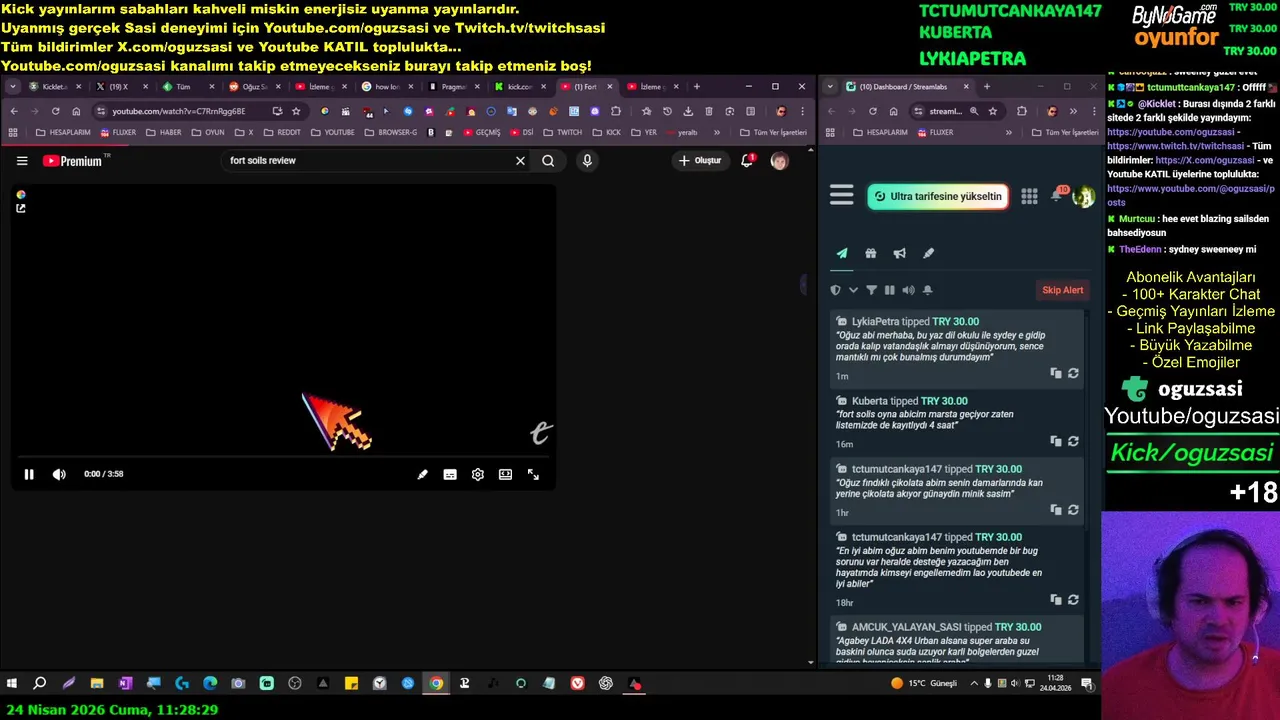Open the Oluştur create button

pyautogui.click(x=699, y=160)
